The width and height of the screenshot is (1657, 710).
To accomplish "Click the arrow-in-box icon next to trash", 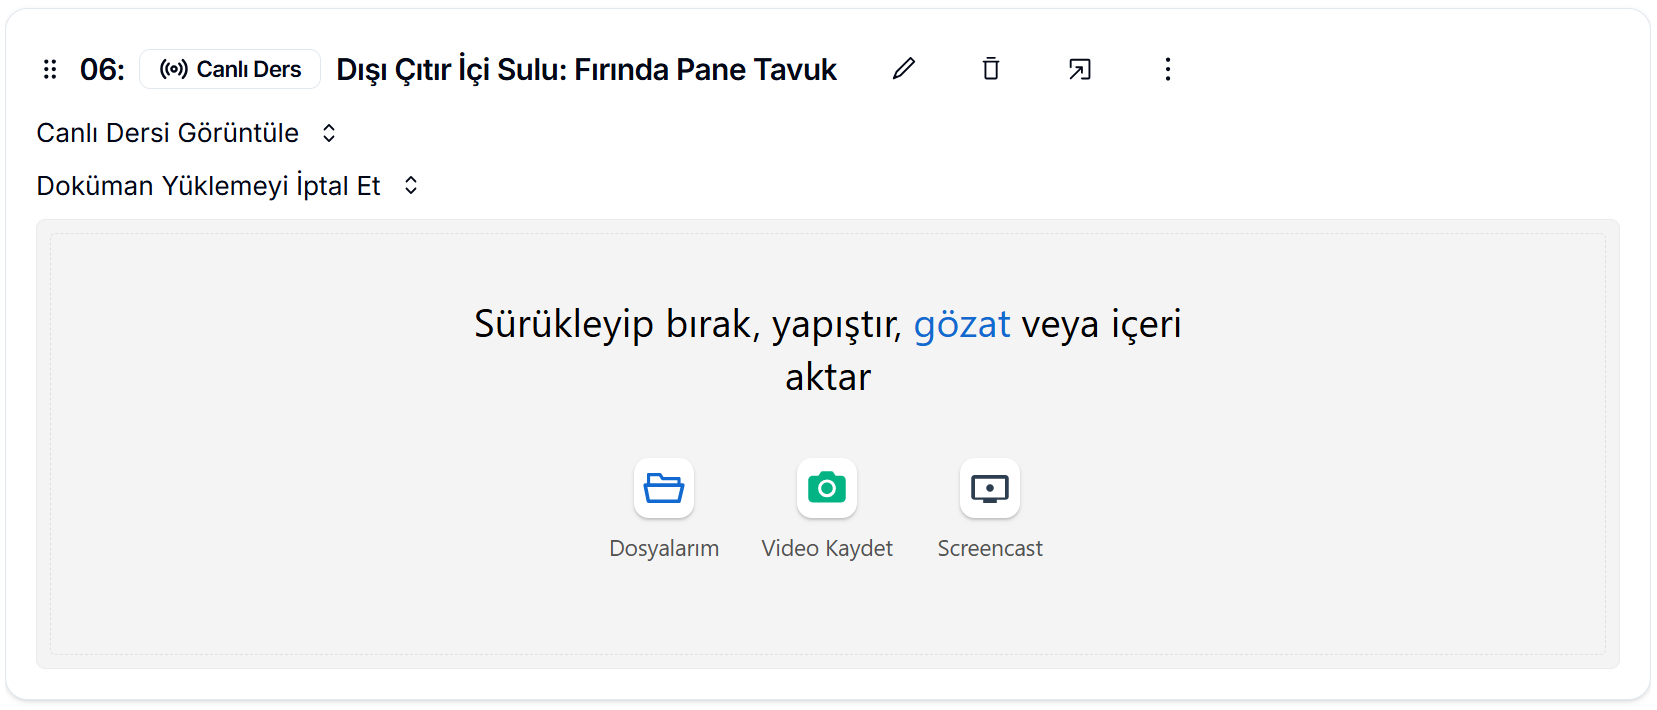I will 1079,69.
